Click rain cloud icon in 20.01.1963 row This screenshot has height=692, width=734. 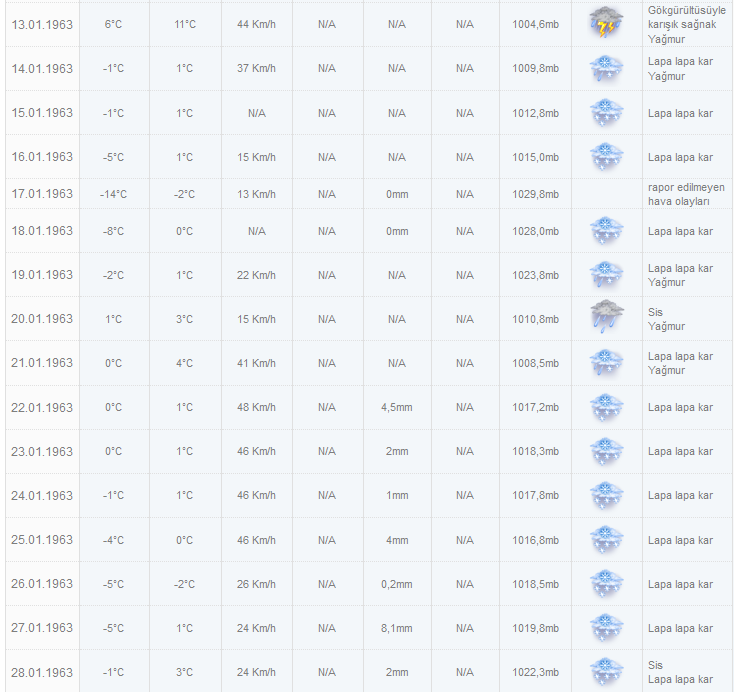point(606,317)
